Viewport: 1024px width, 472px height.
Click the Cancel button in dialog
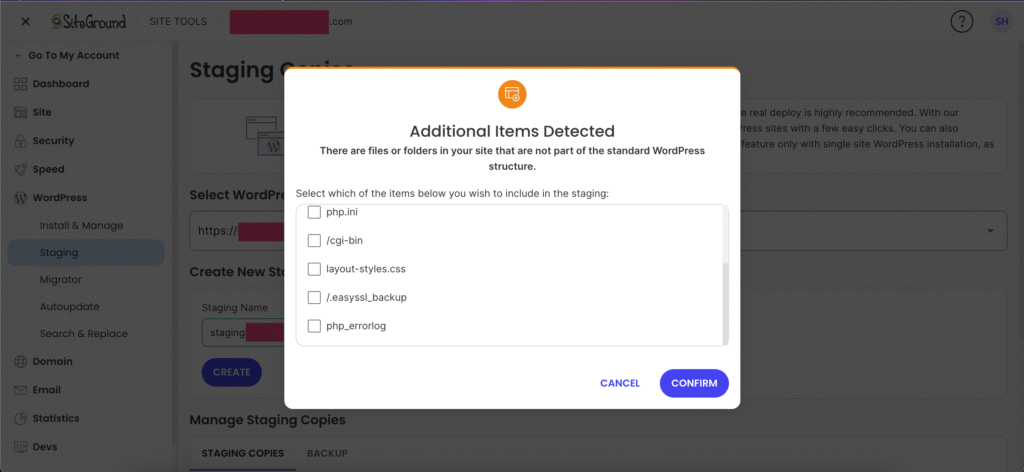click(620, 383)
